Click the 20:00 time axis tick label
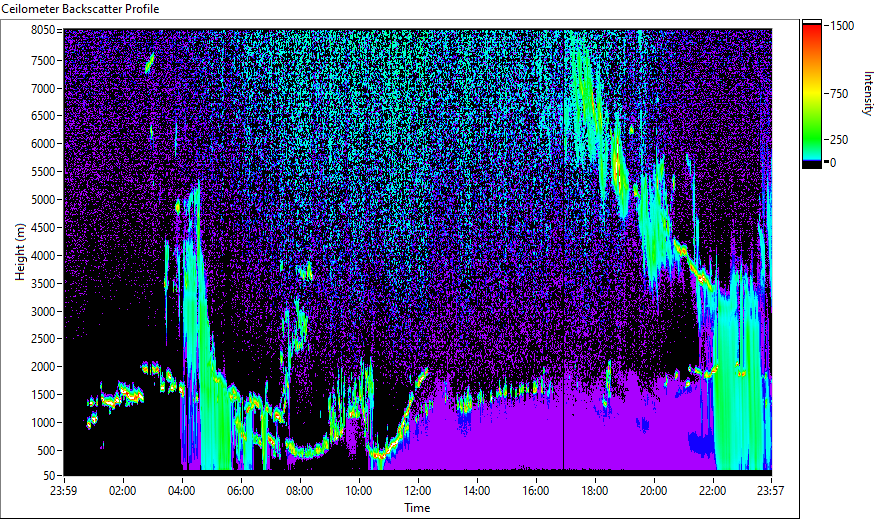 [653, 491]
